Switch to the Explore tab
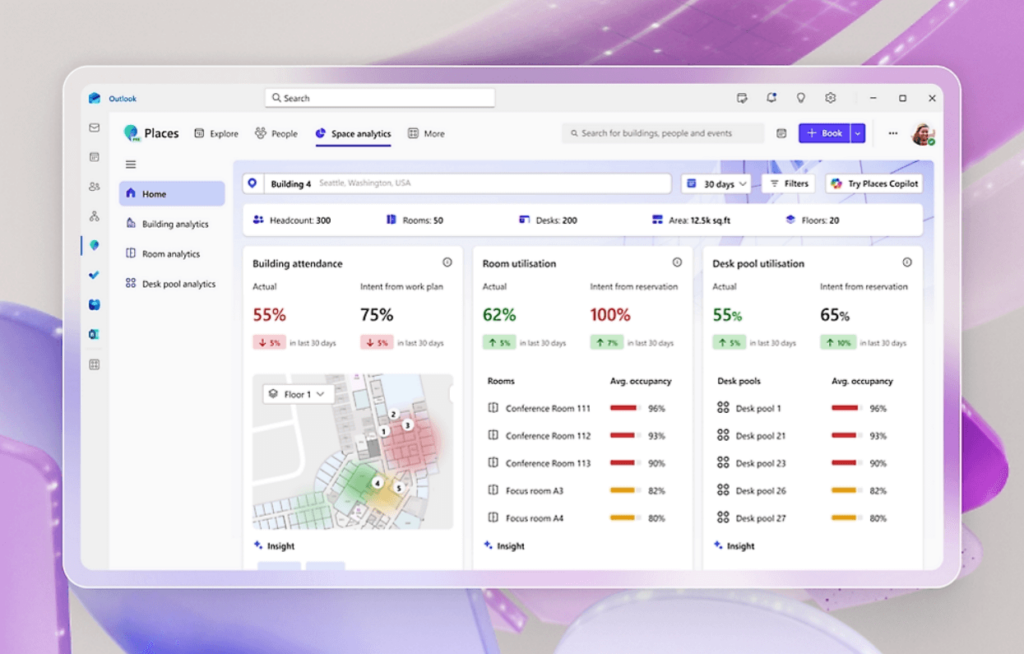The width and height of the screenshot is (1024, 654). 216,133
